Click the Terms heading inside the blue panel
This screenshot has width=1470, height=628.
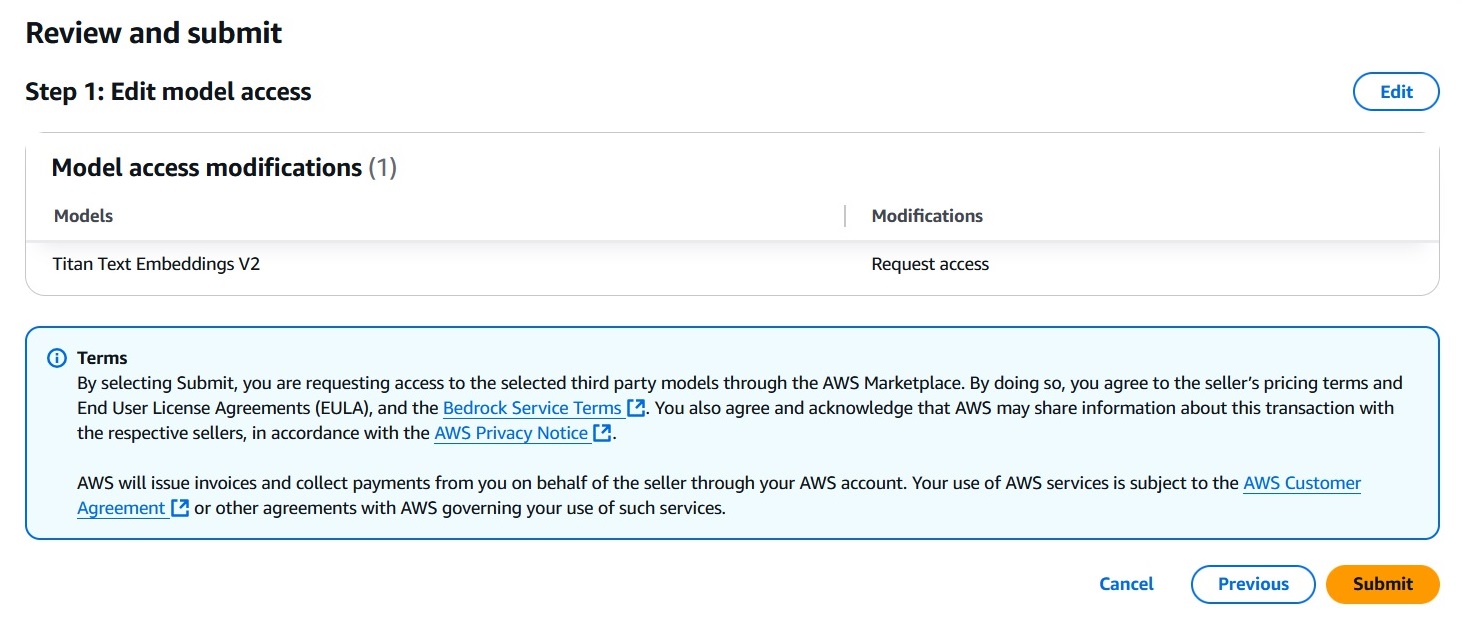pos(103,357)
